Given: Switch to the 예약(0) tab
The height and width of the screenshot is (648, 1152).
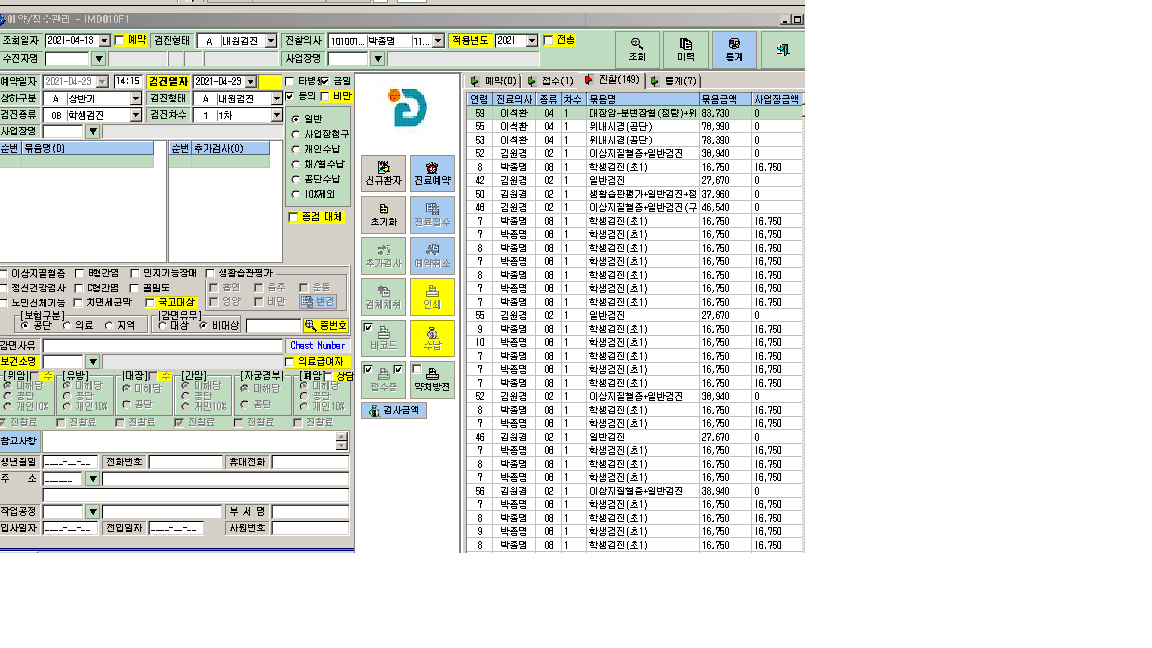Looking at the screenshot, I should click(x=494, y=81).
